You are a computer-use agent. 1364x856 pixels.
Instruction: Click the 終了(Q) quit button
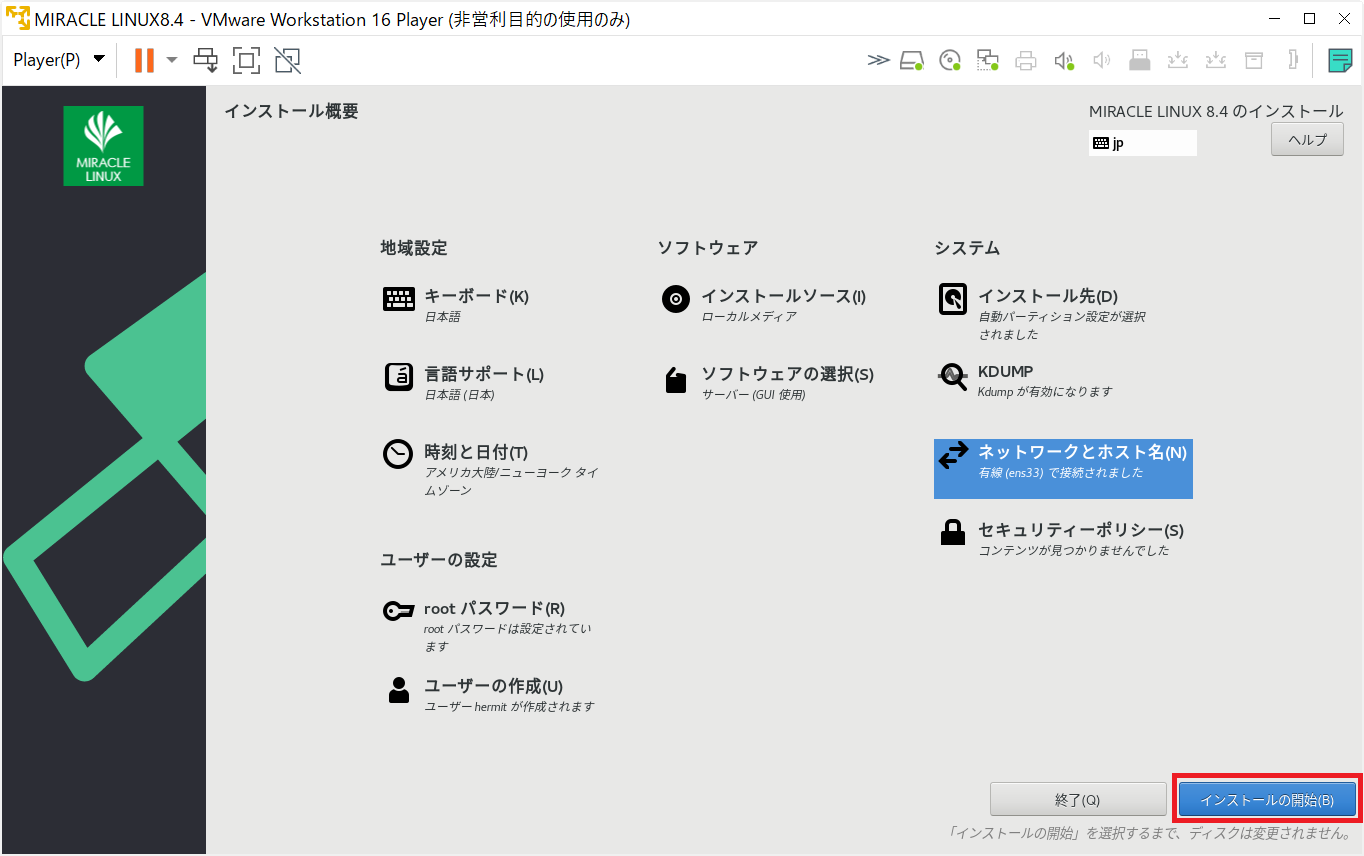[1078, 800]
